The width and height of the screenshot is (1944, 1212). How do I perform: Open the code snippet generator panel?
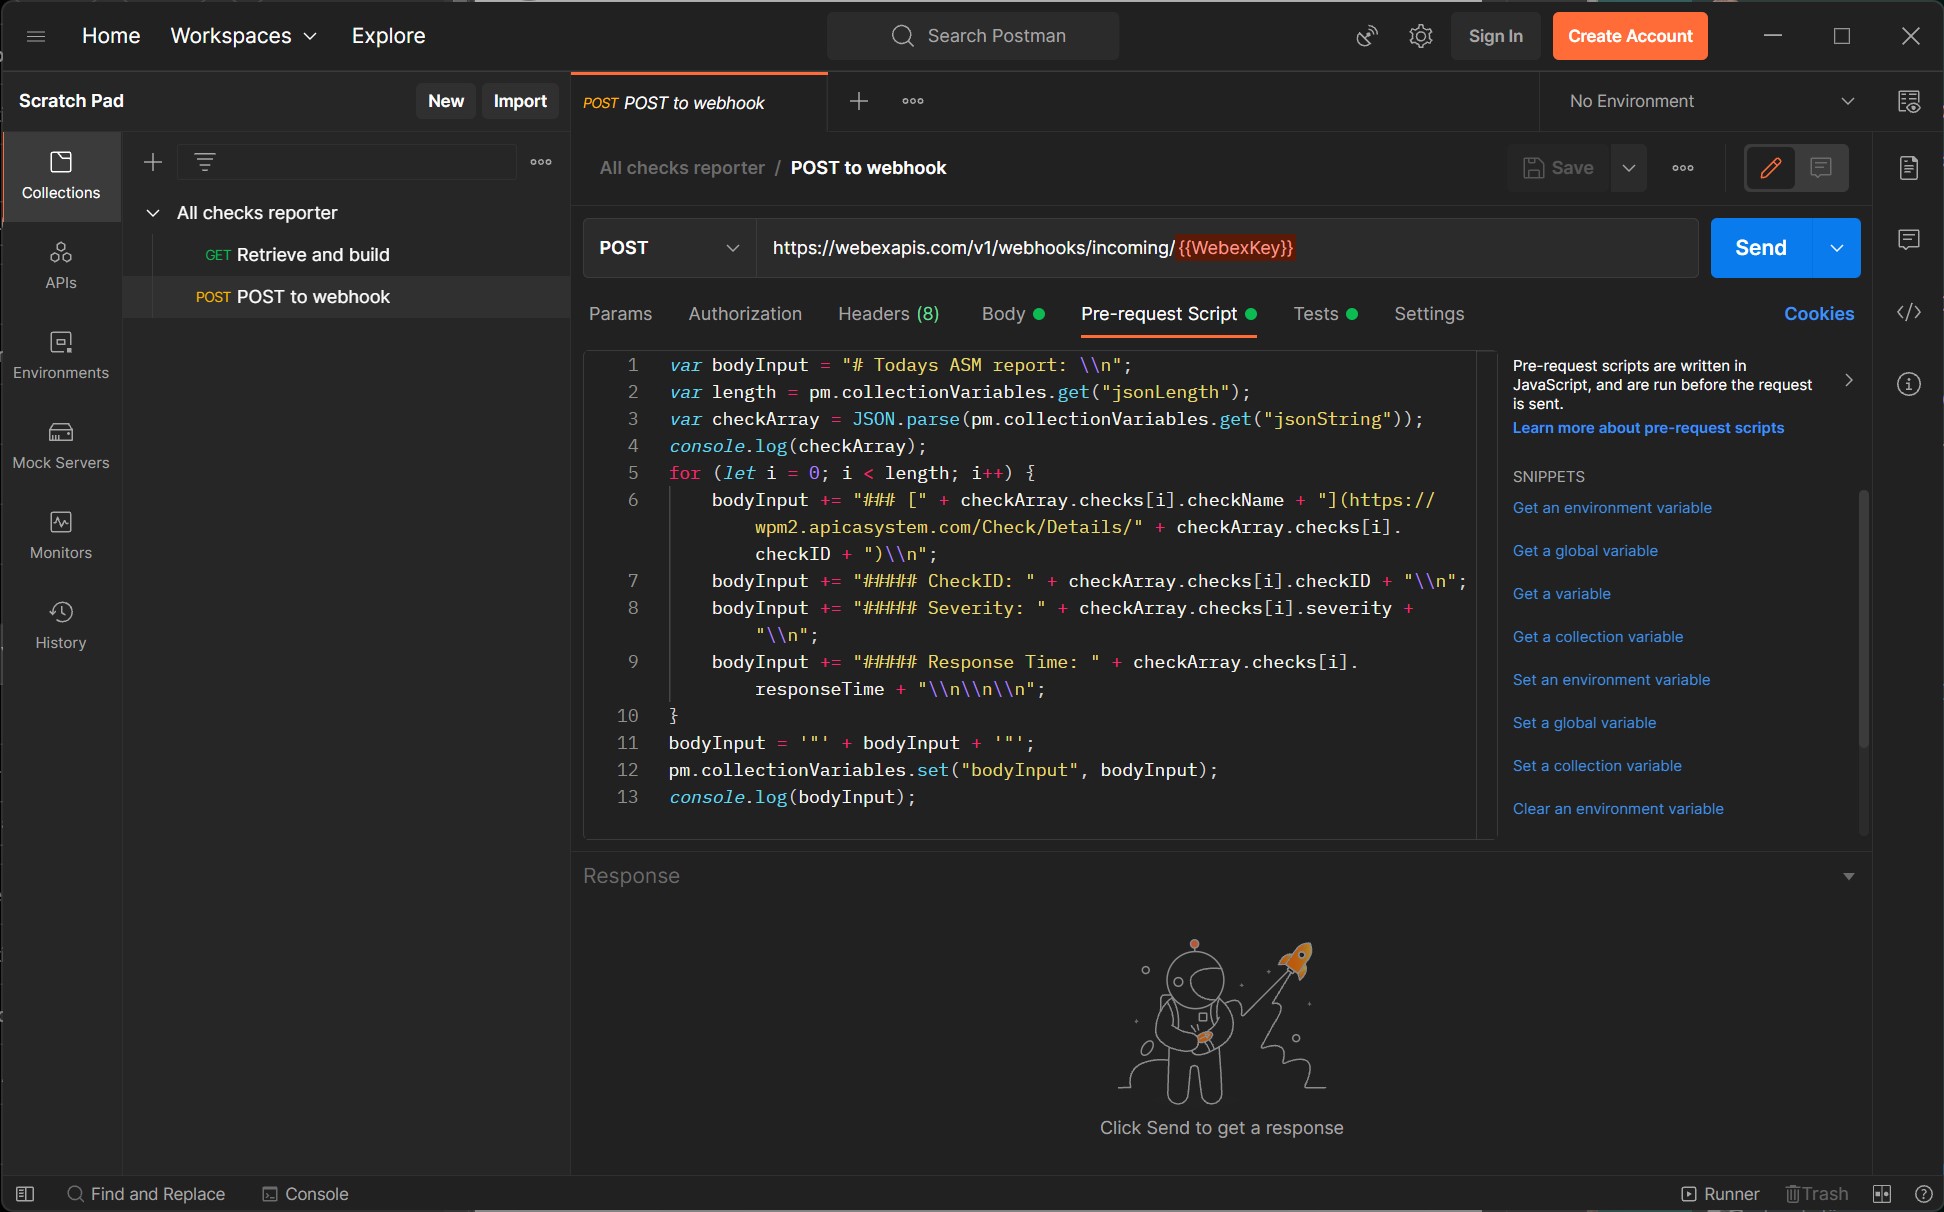click(1910, 312)
